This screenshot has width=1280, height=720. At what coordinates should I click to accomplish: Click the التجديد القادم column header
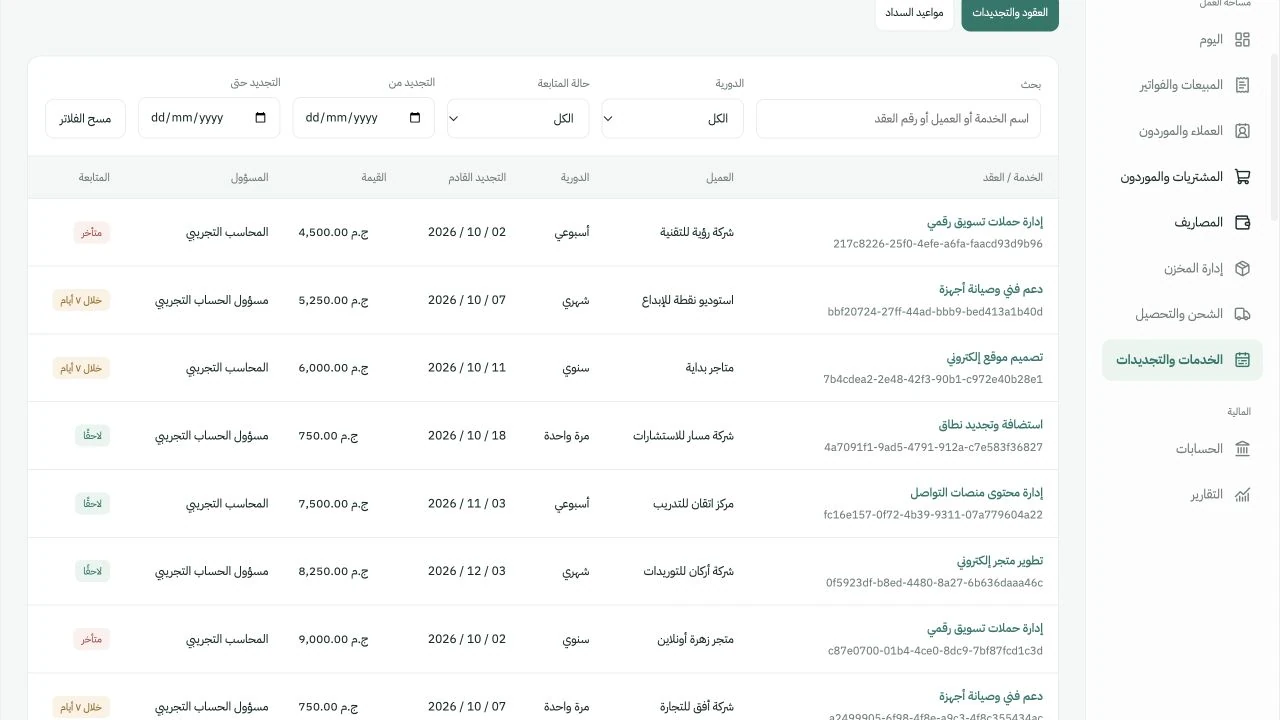477,177
